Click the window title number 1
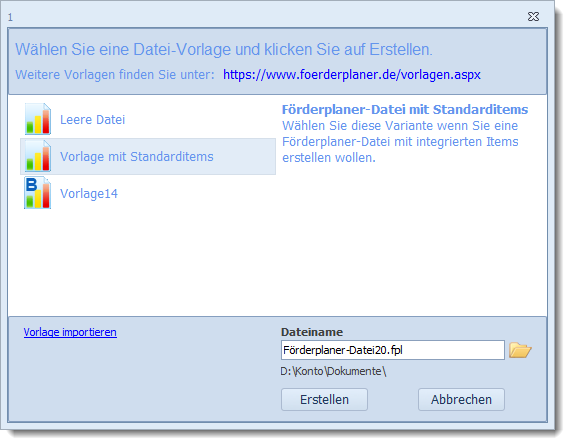Viewport: 570px width, 445px height. (x=10, y=17)
